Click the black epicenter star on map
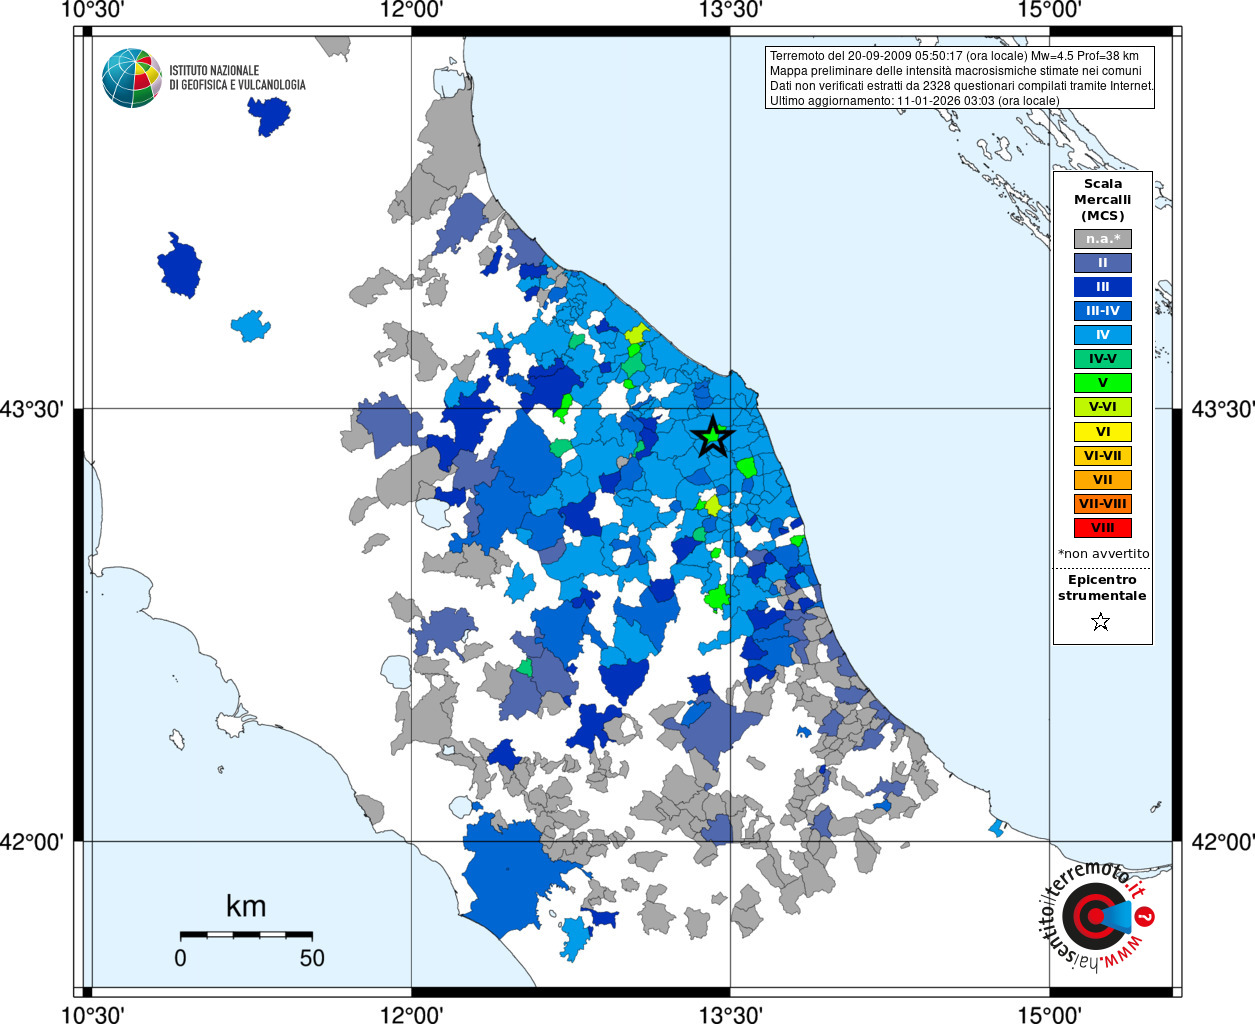Viewport: 1255px width, 1024px height. coord(712,436)
